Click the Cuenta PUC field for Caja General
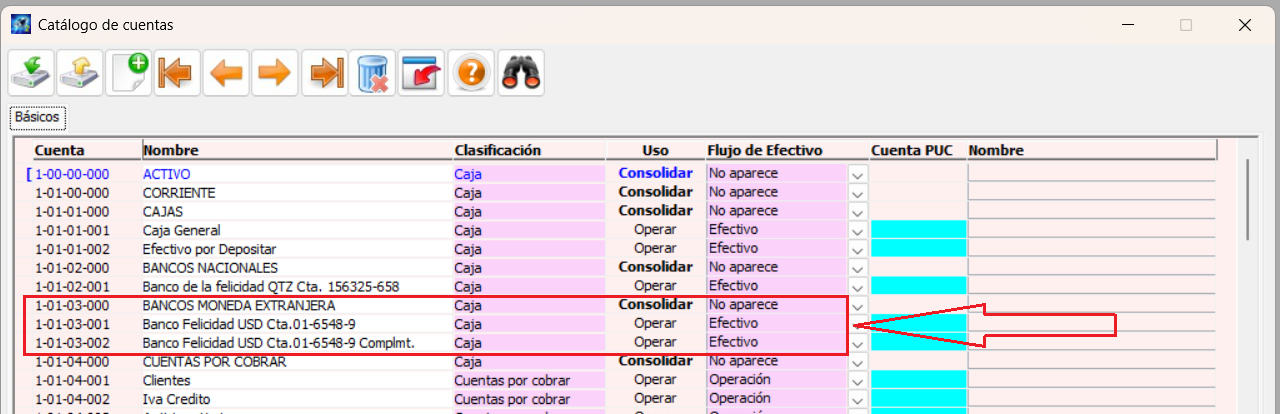 pos(917,230)
